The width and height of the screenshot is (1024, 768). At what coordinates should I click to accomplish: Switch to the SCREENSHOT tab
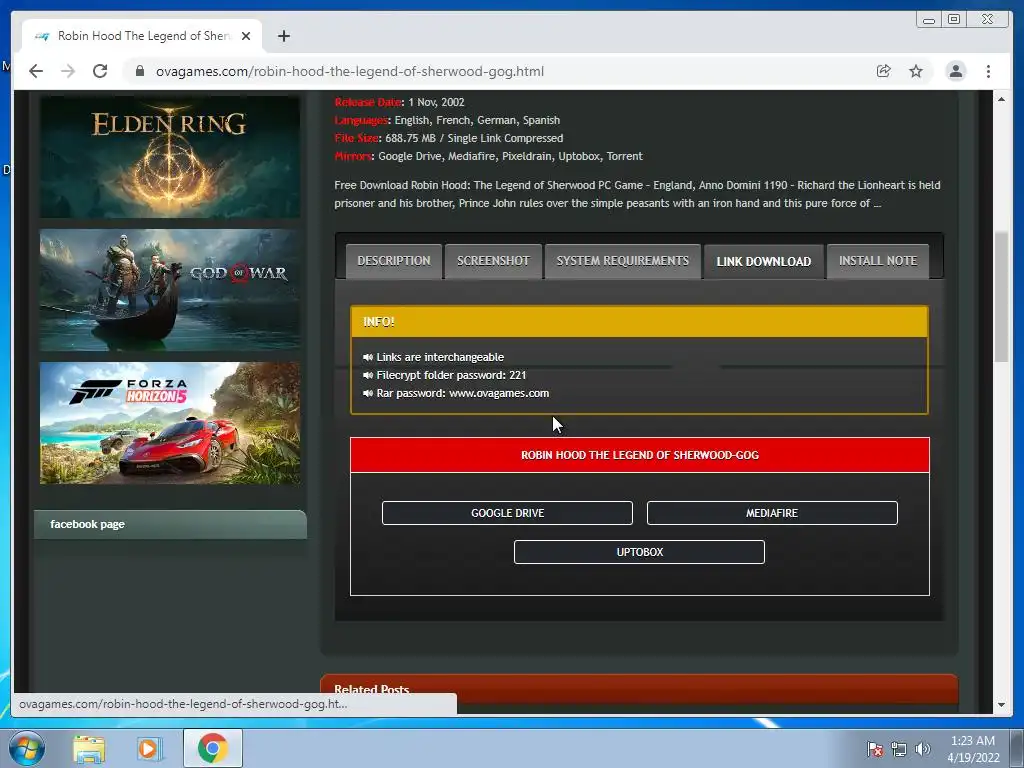coord(493,261)
